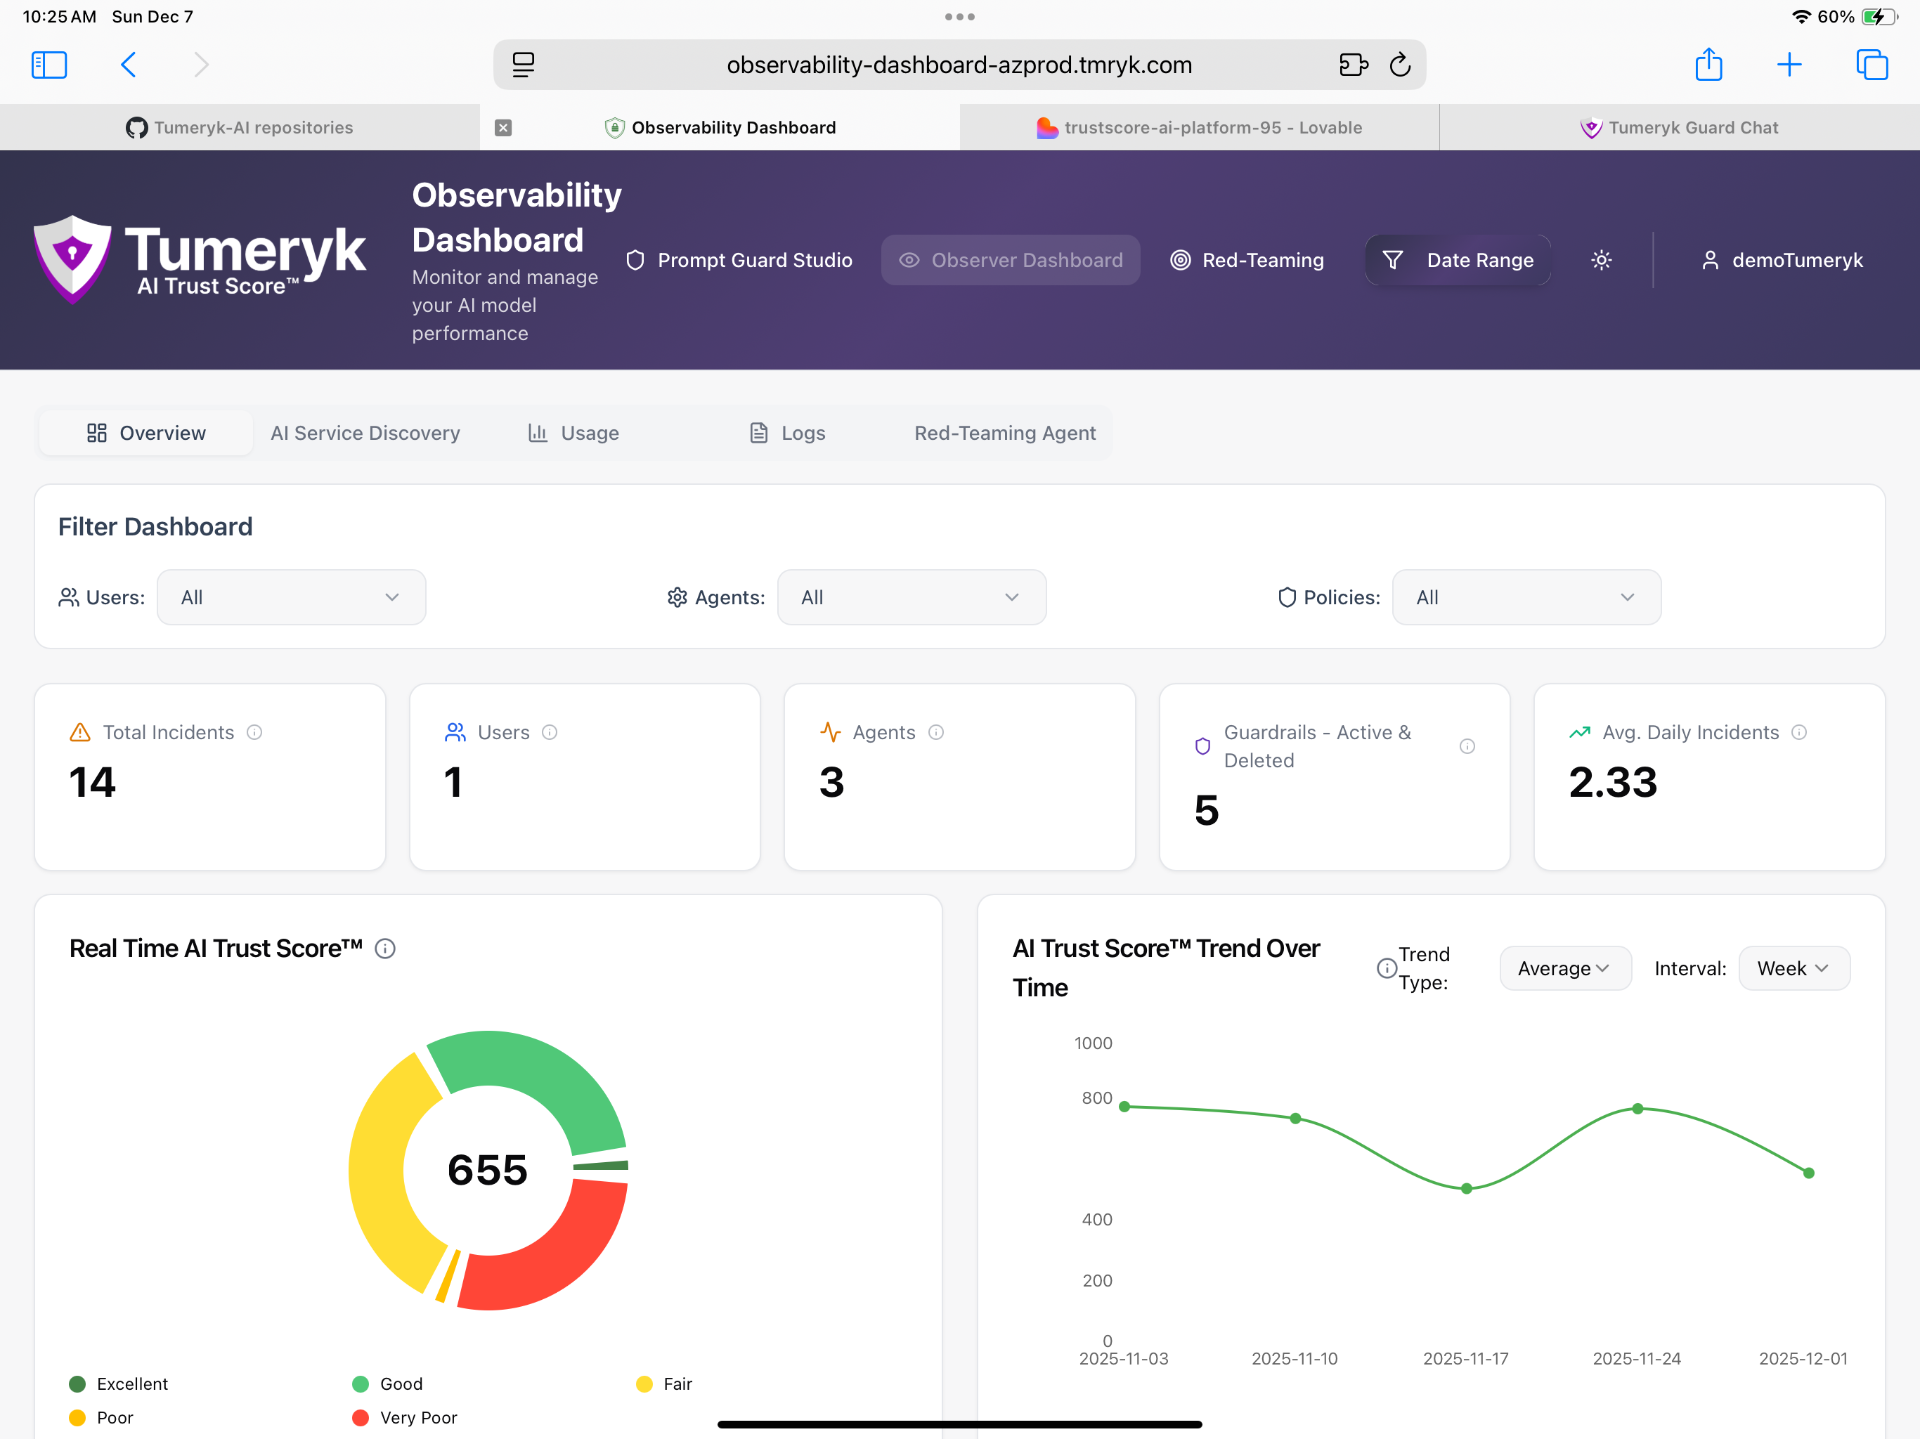Click the Tumeryk AI Trust Score logo

[200, 259]
